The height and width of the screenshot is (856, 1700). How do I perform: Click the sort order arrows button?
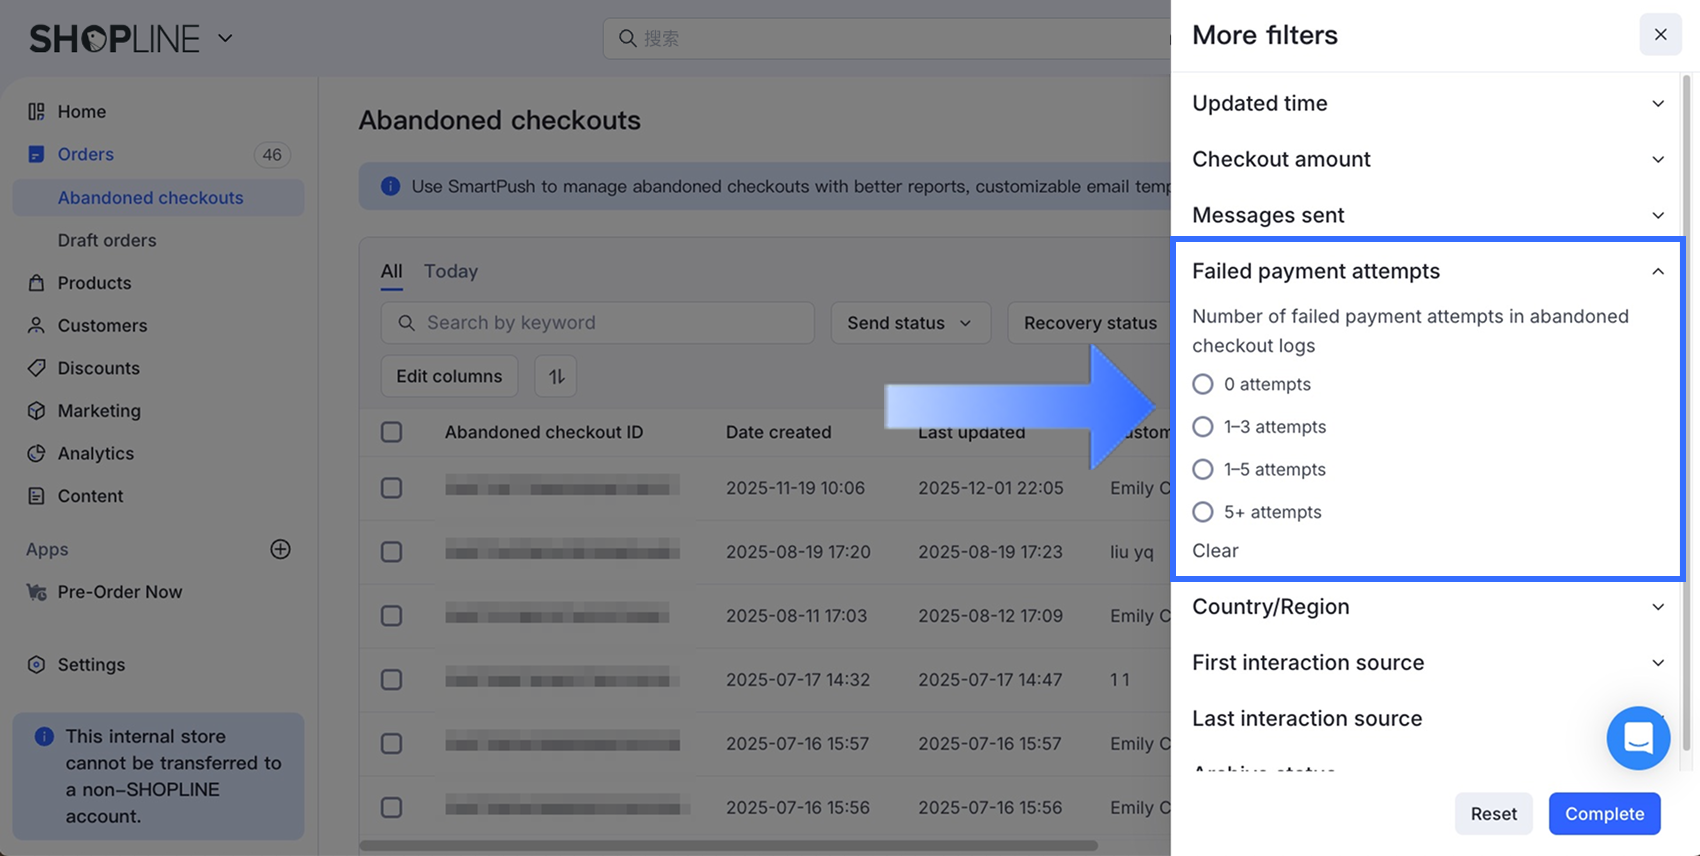(556, 376)
